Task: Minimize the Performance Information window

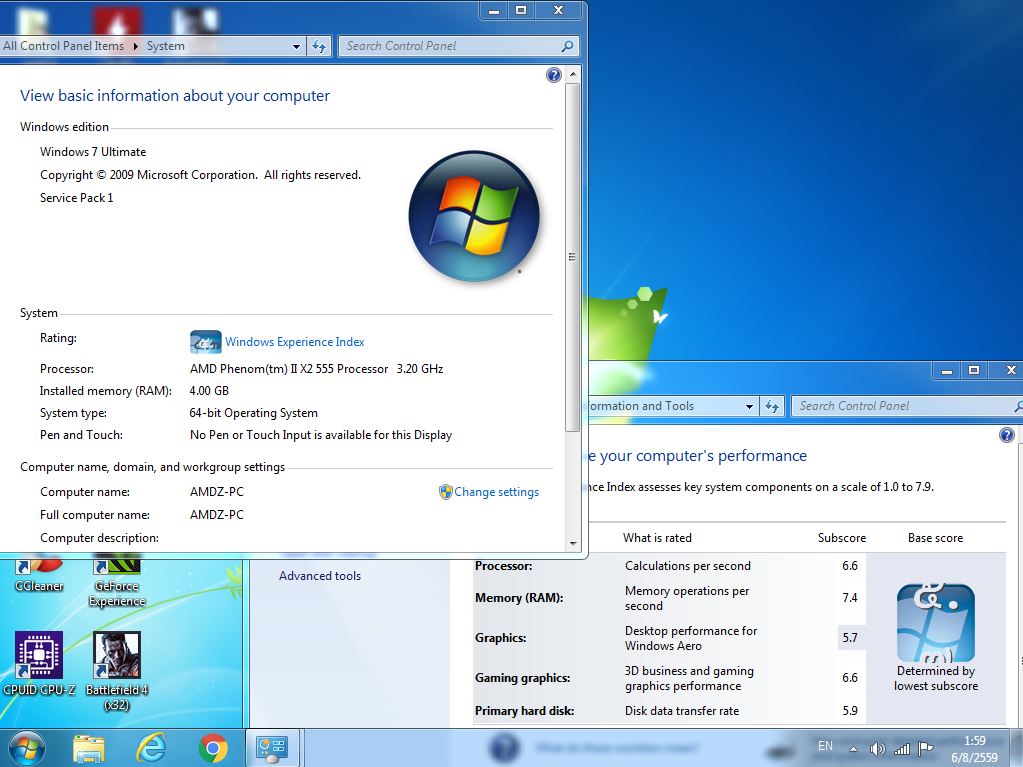Action: point(947,371)
